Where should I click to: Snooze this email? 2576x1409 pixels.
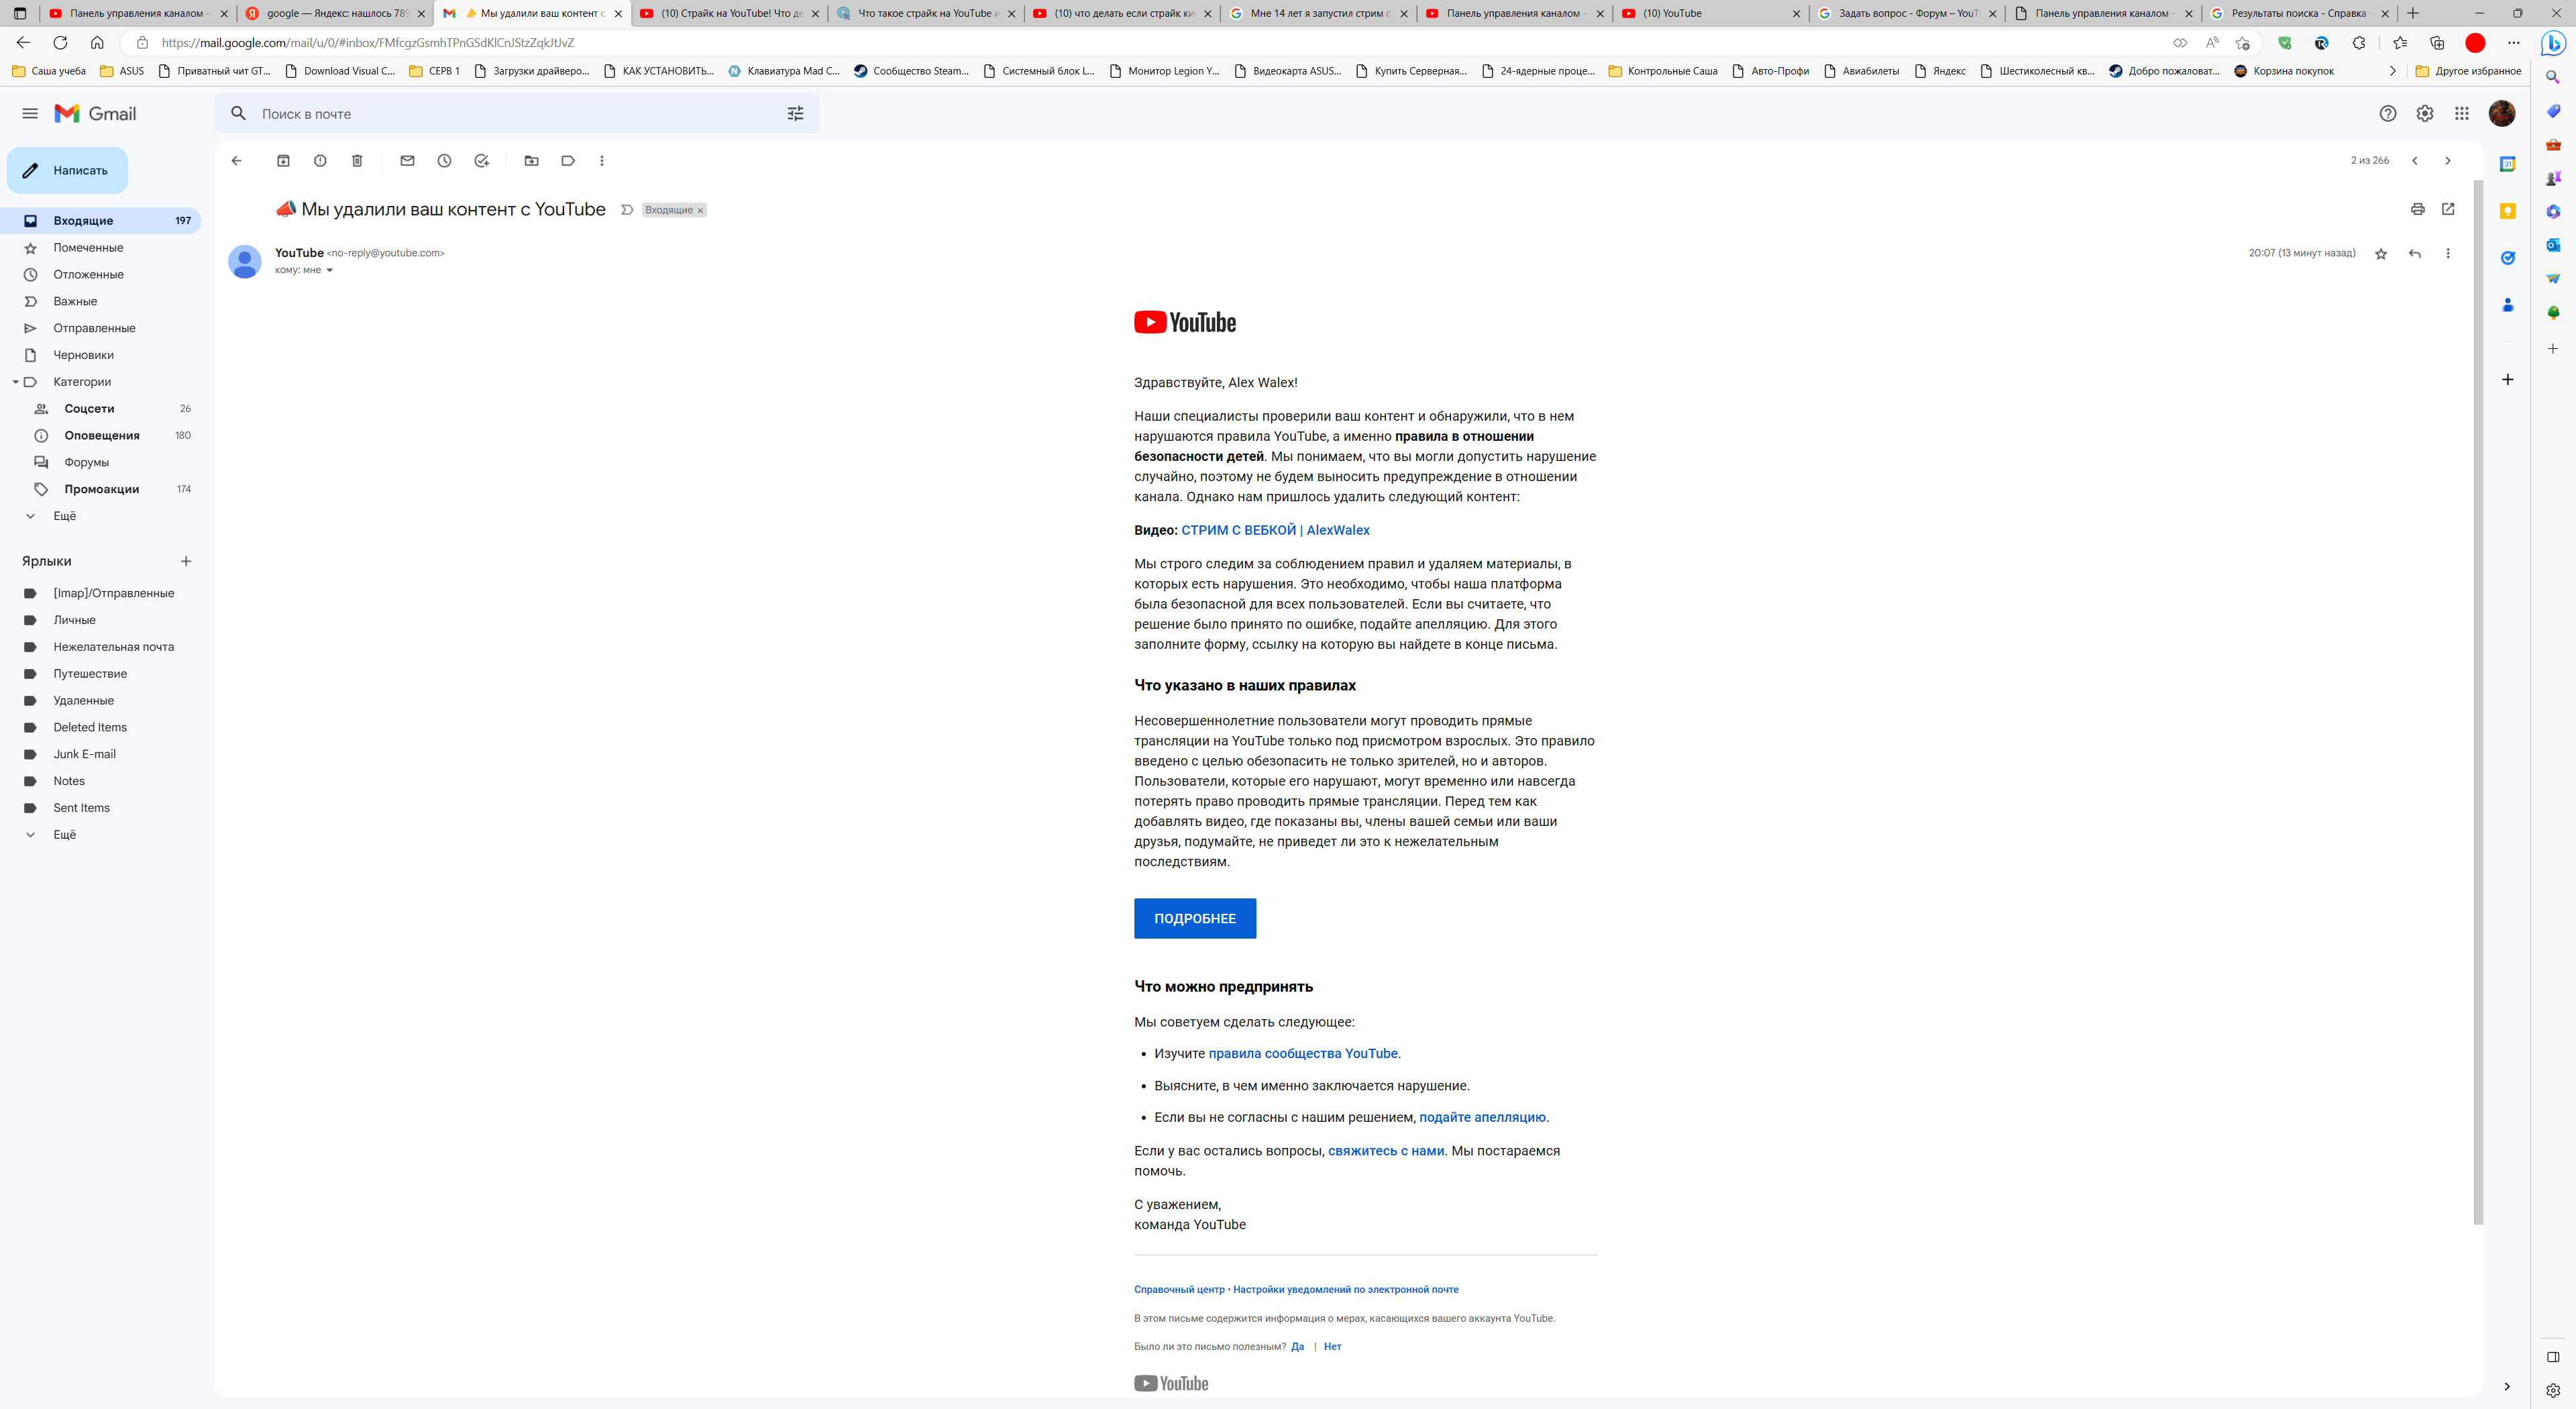pos(444,161)
